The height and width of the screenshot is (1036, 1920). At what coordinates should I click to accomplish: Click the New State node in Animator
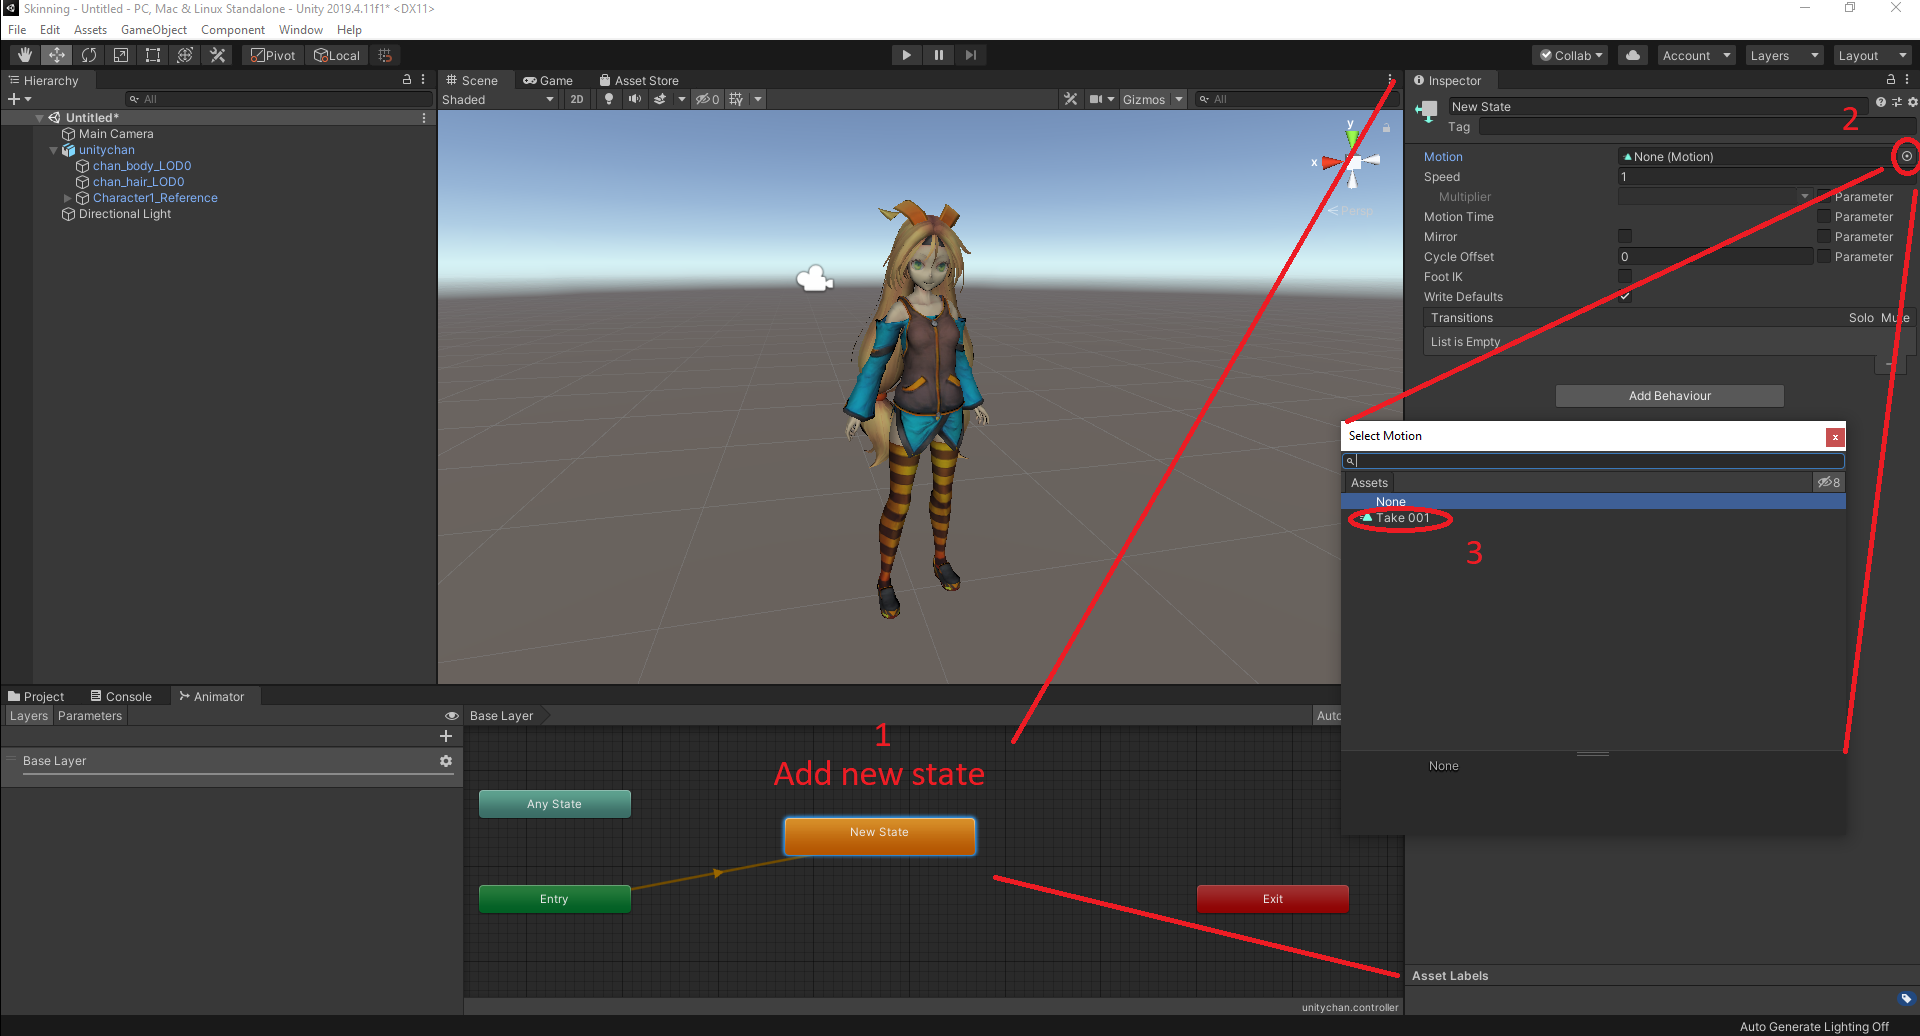point(879,836)
